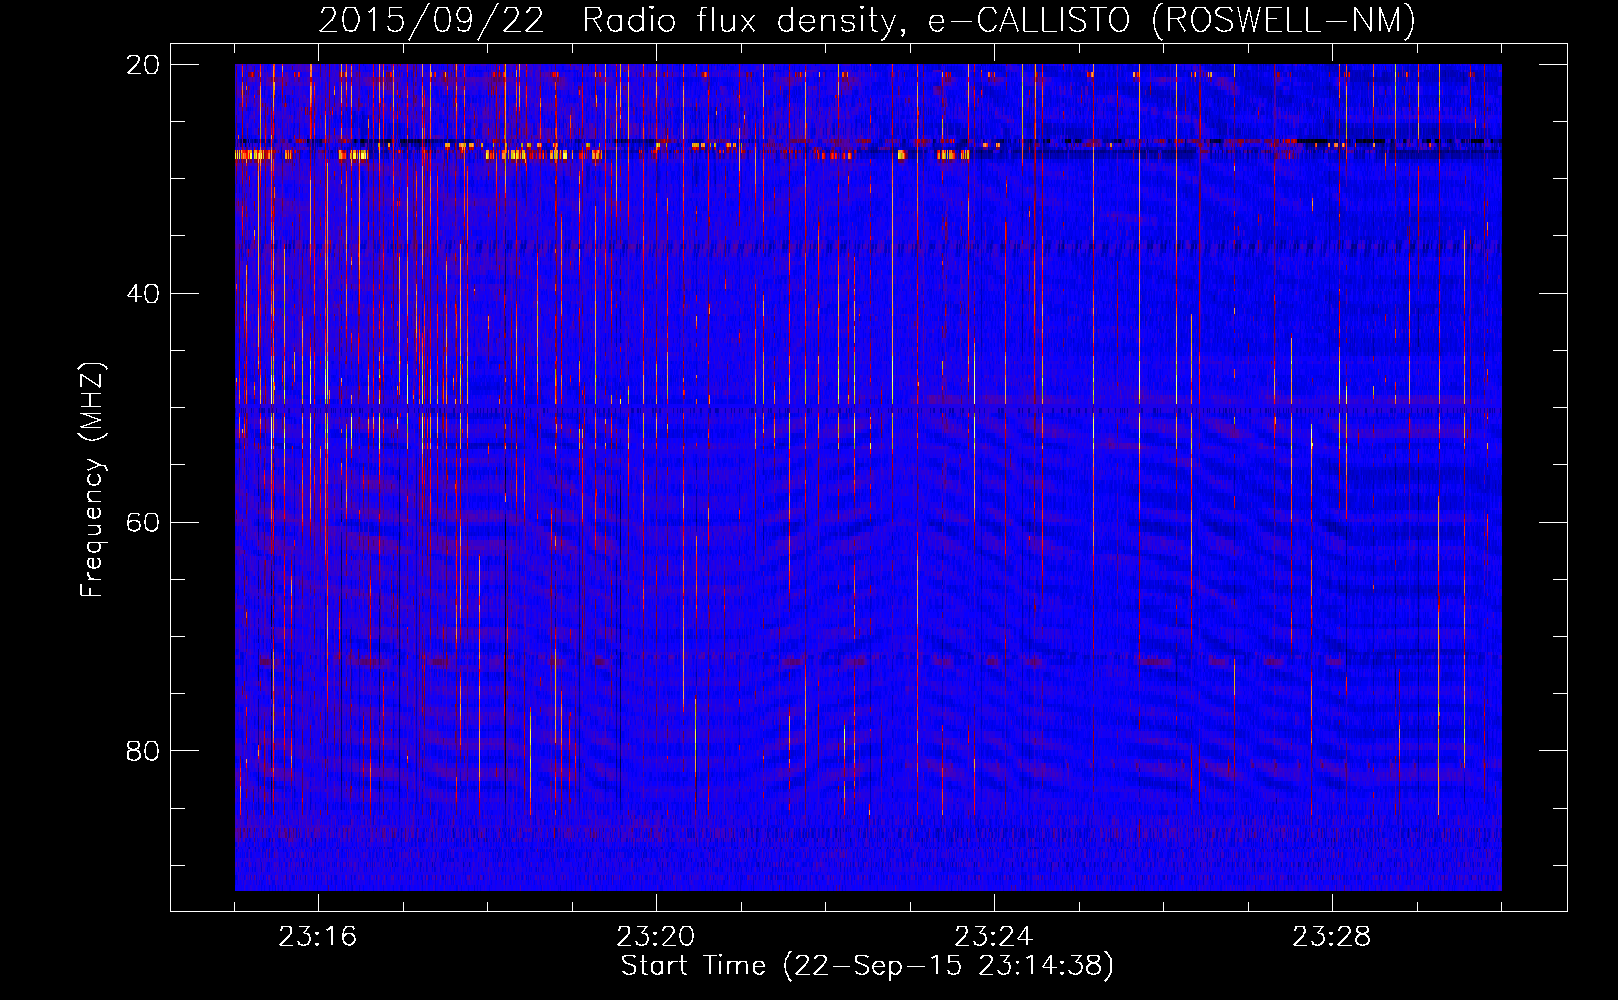1618x1000 pixels.
Task: Click the '80' frequency tick label
Action: [x=142, y=751]
